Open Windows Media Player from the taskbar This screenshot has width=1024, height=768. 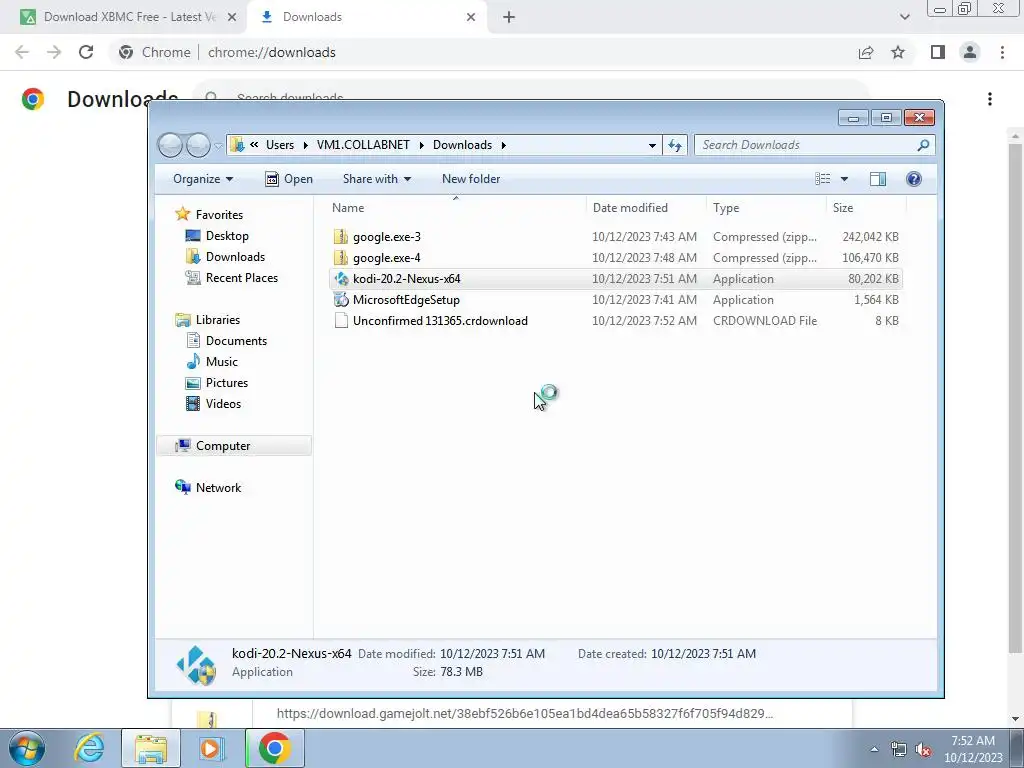211,748
